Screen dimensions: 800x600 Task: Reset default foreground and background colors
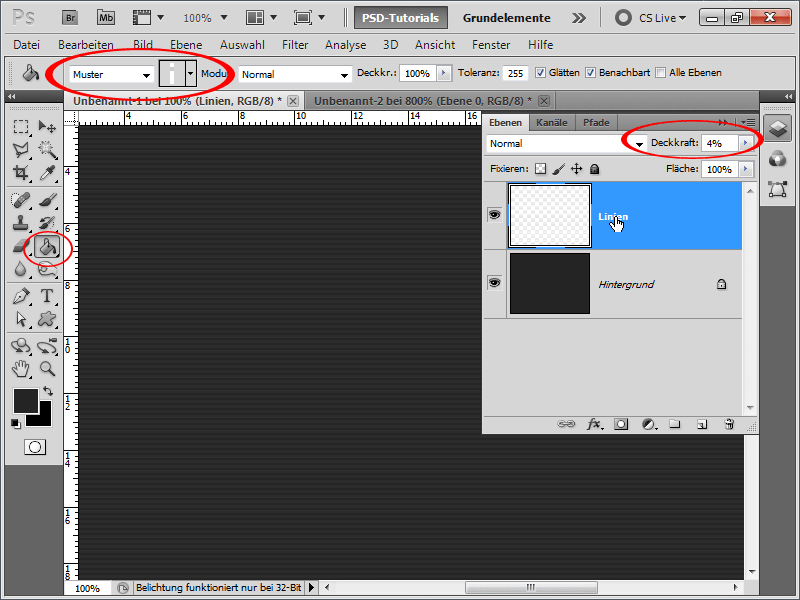click(16, 423)
